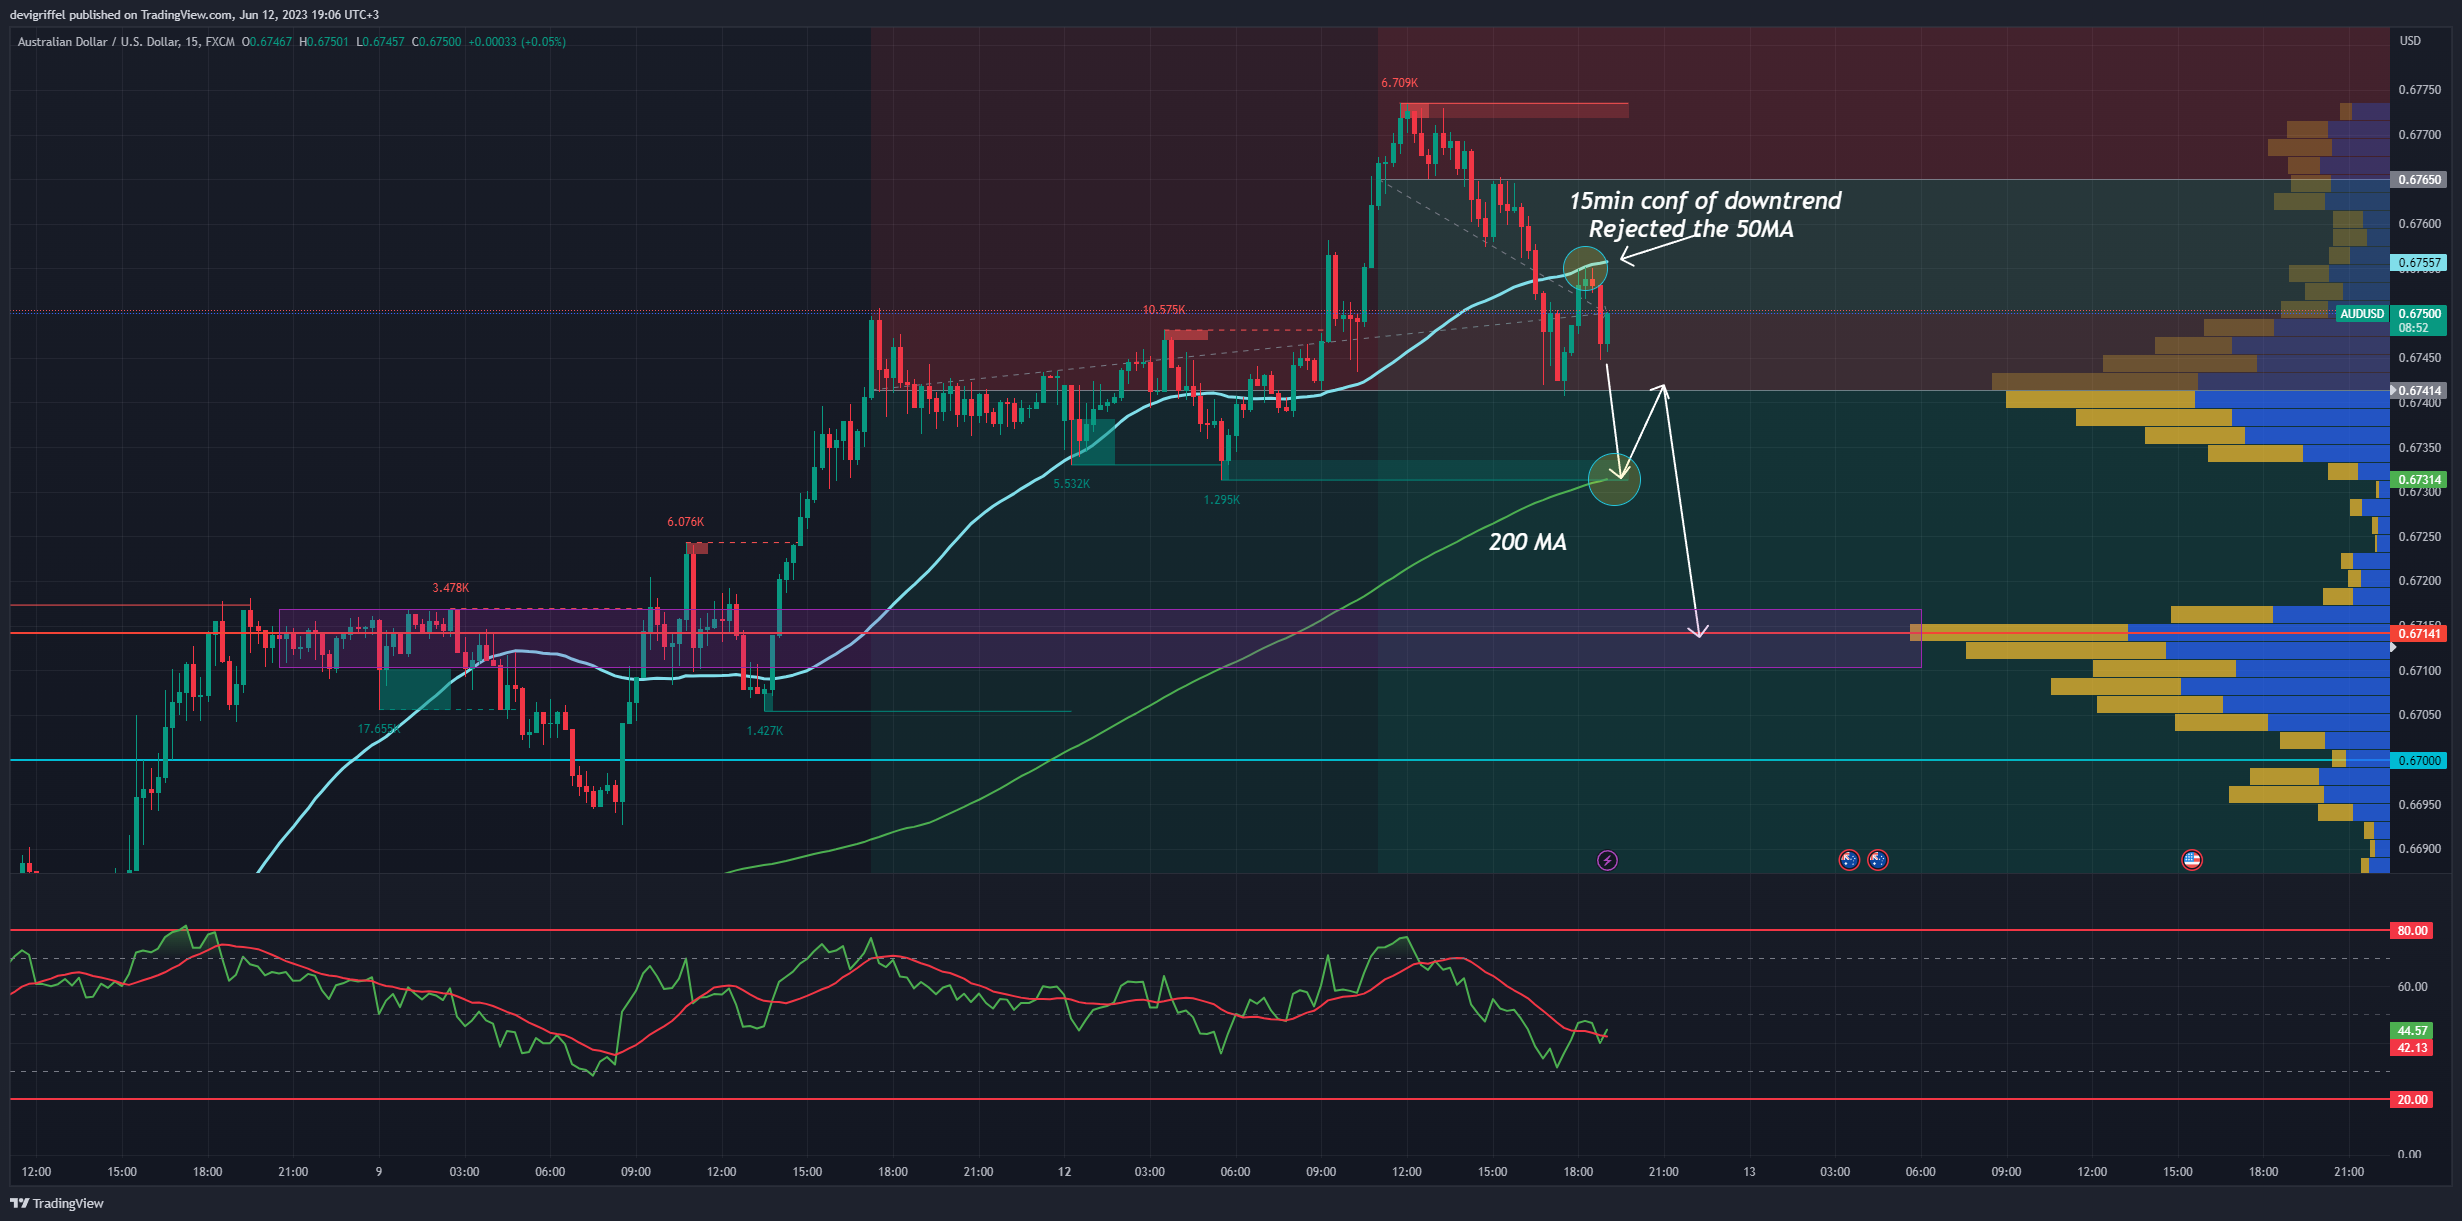This screenshot has height=1221, width=2462.
Task: Click the USD currency label above the price scale
Action: 2410,41
